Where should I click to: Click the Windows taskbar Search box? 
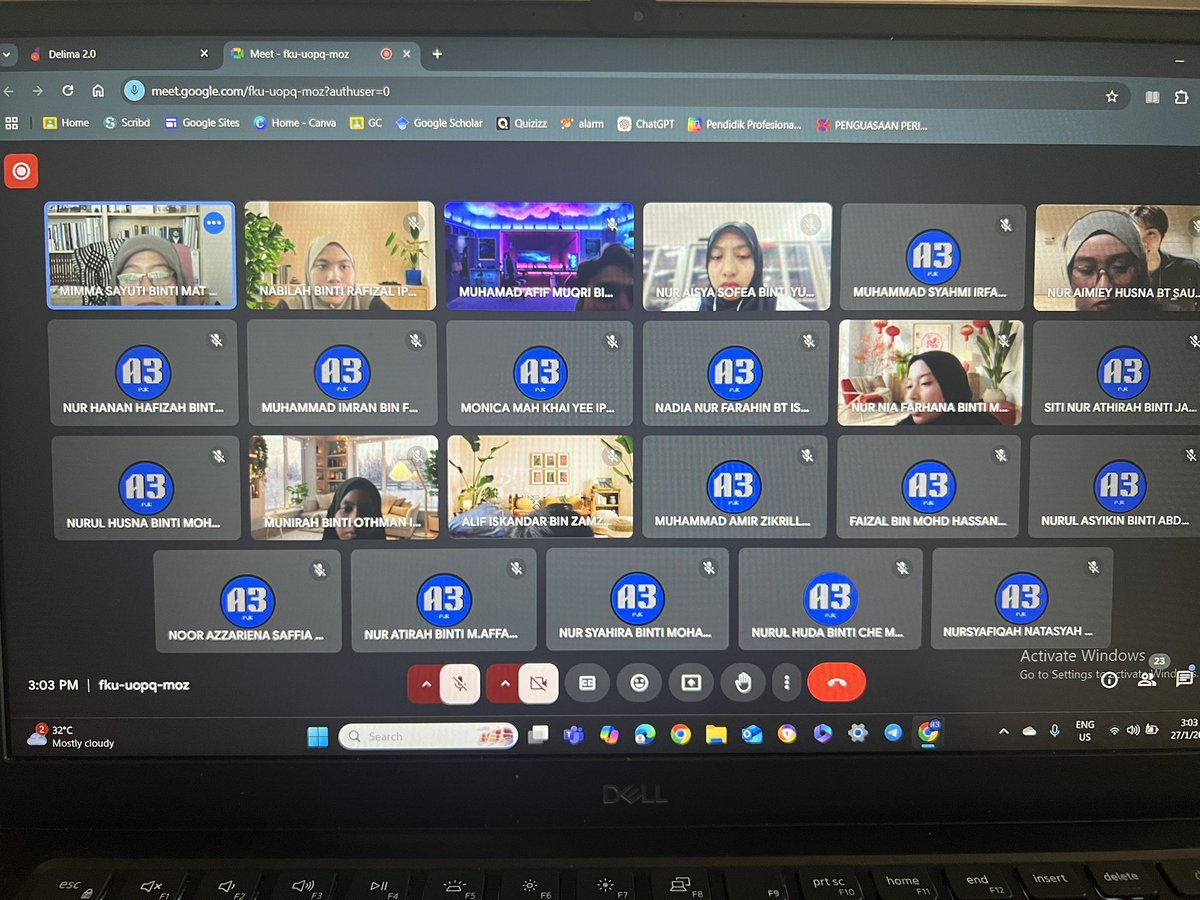[429, 737]
